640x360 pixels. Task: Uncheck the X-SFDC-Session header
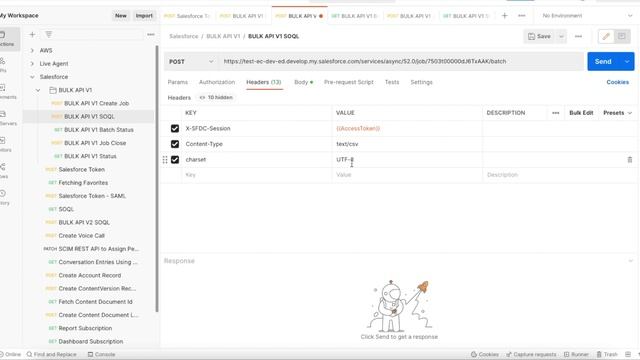pyautogui.click(x=175, y=129)
